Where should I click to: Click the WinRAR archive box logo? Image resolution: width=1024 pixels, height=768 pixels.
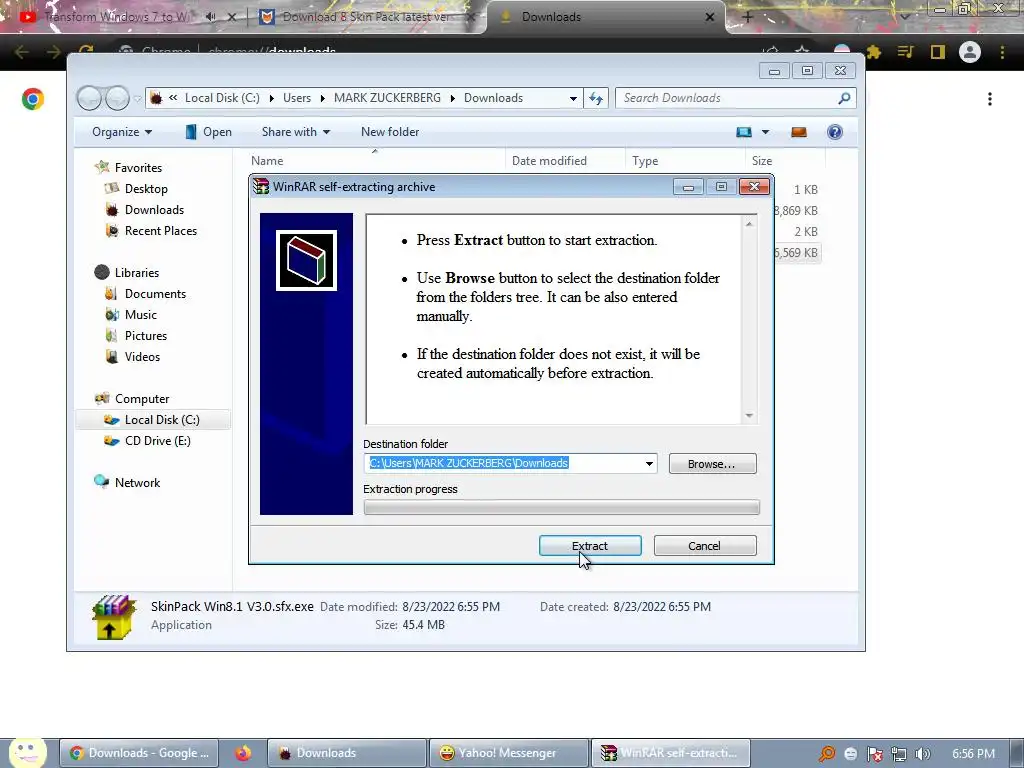[306, 260]
